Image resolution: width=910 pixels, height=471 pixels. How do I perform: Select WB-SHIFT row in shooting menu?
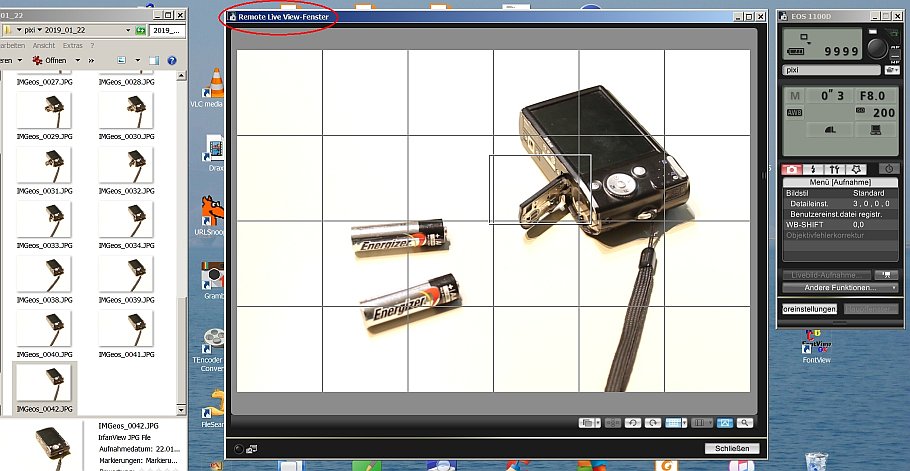click(840, 224)
